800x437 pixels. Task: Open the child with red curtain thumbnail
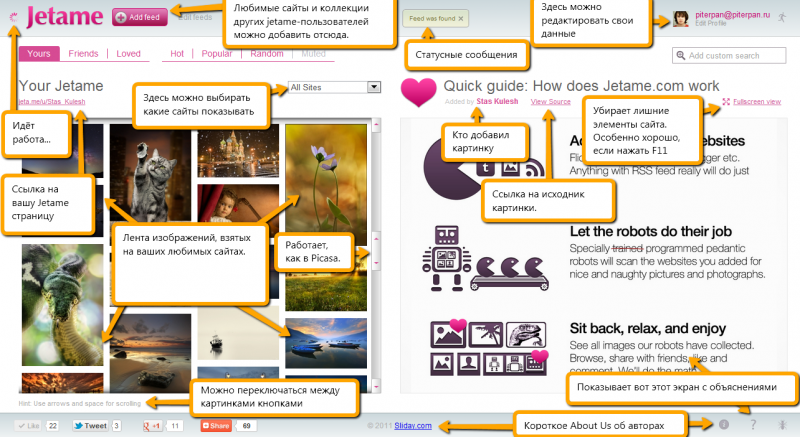point(238,203)
